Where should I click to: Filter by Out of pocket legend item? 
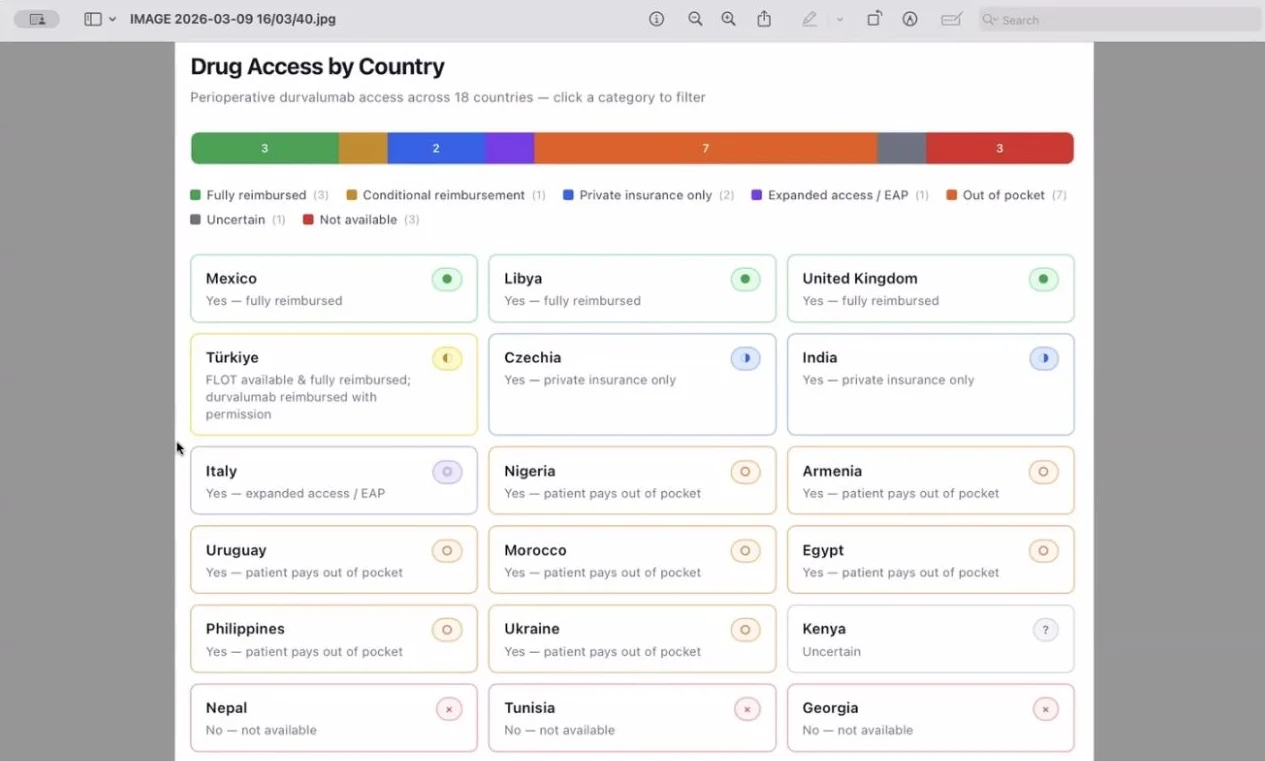click(x=1003, y=195)
